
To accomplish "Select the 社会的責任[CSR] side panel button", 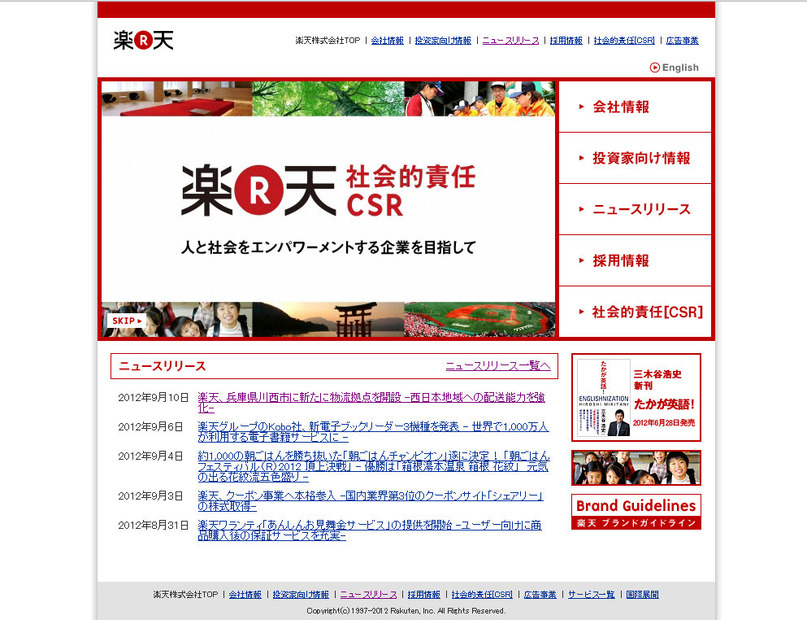I will pyautogui.click(x=635, y=312).
